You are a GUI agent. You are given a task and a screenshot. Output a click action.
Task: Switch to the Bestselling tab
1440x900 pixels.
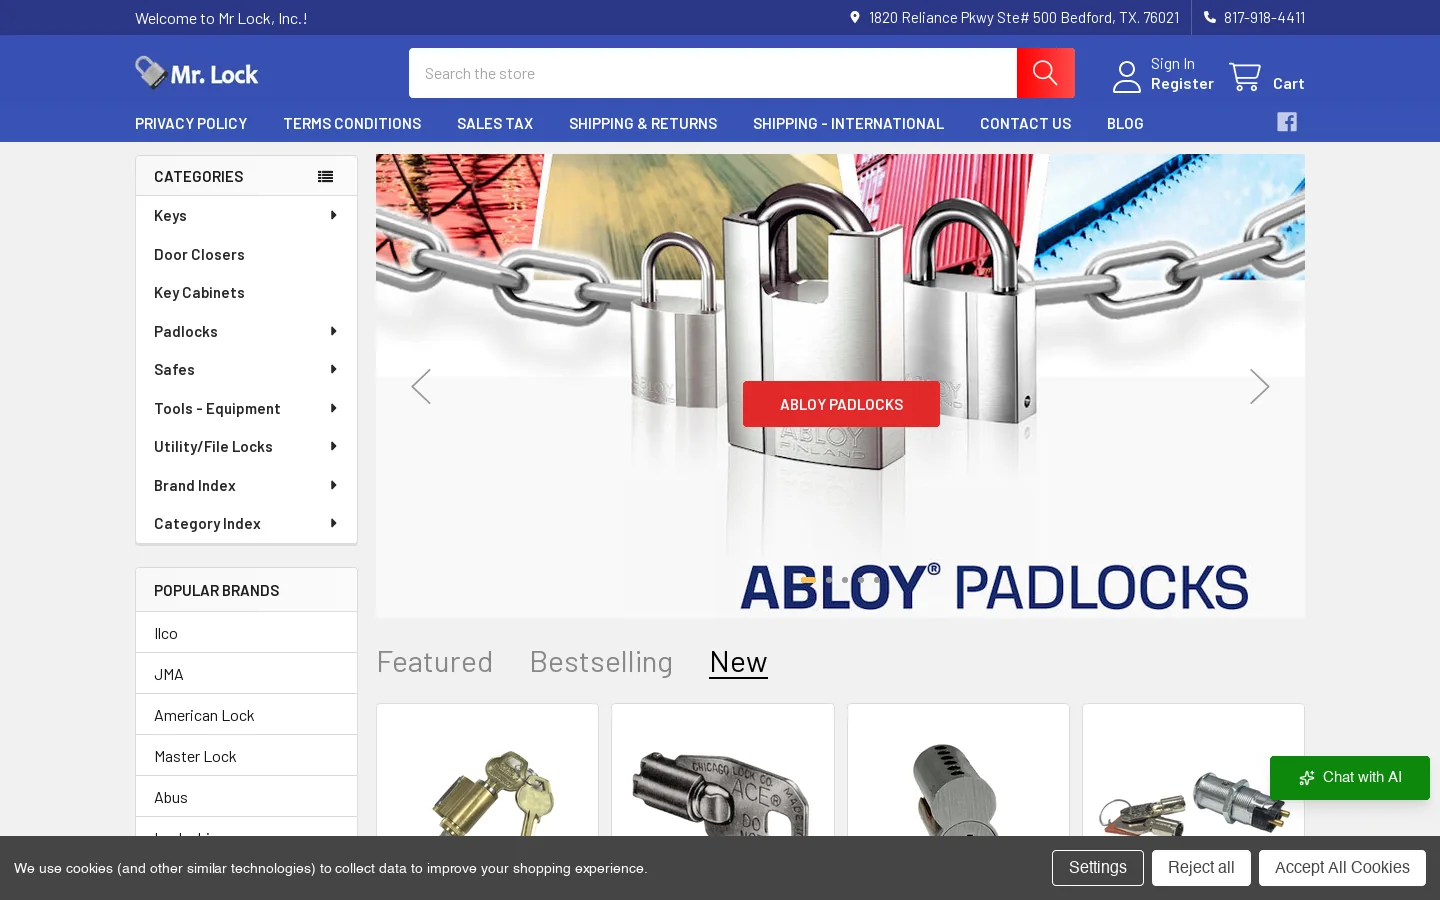tap(601, 662)
